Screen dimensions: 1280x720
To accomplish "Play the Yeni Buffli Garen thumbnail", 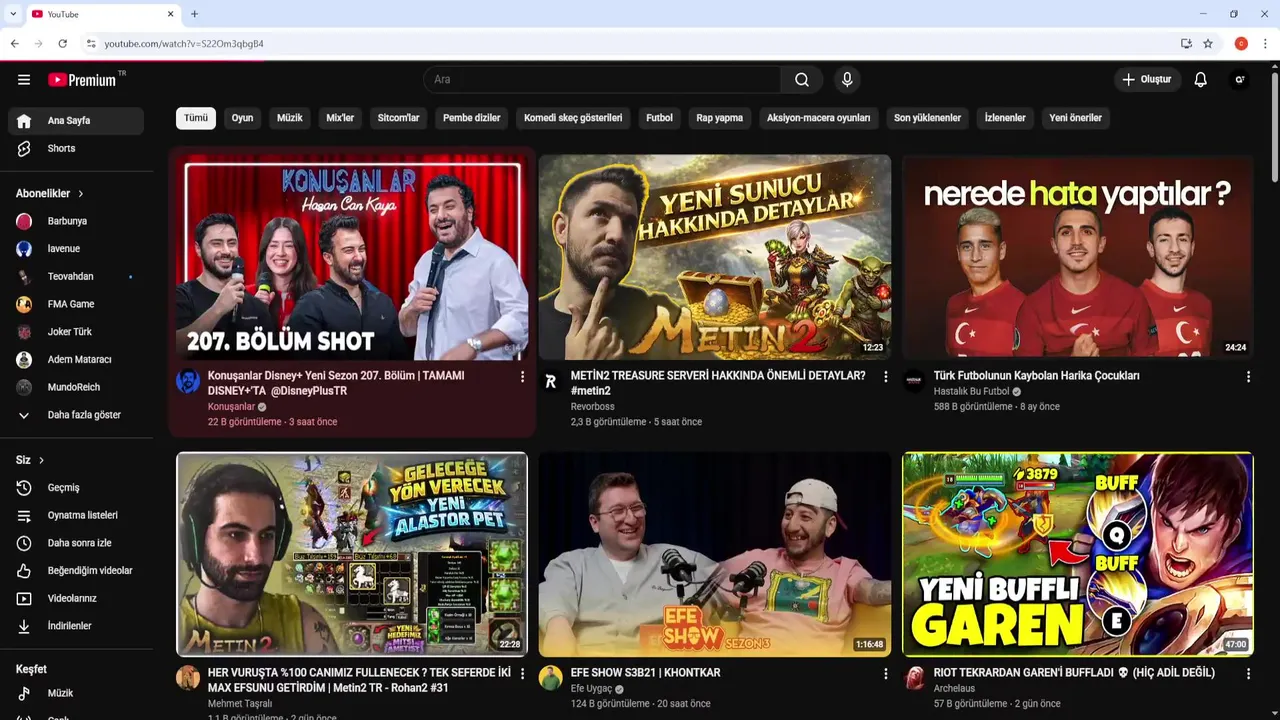I will [1078, 554].
